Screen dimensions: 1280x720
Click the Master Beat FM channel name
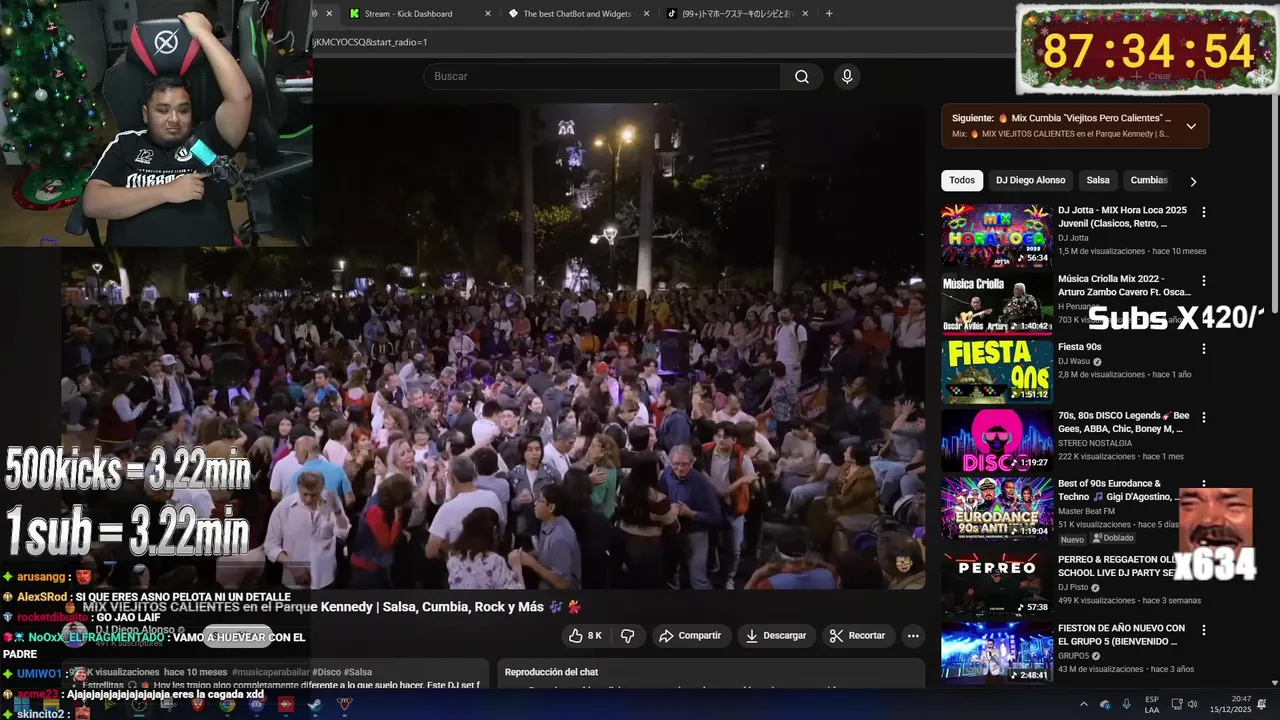(x=1086, y=511)
